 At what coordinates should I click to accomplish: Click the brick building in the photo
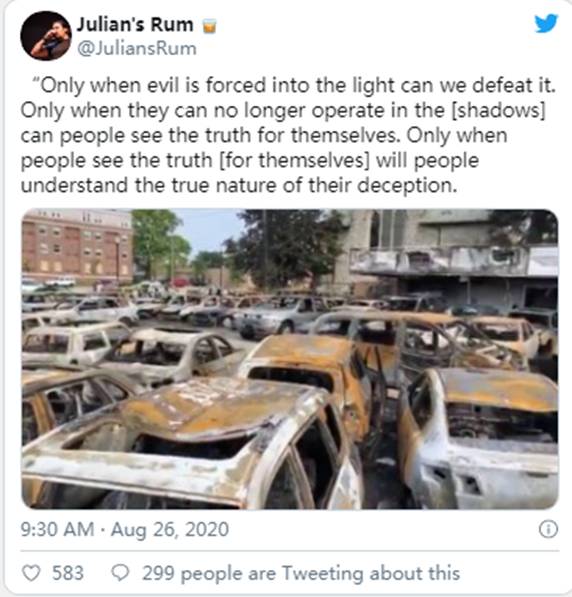point(77,246)
